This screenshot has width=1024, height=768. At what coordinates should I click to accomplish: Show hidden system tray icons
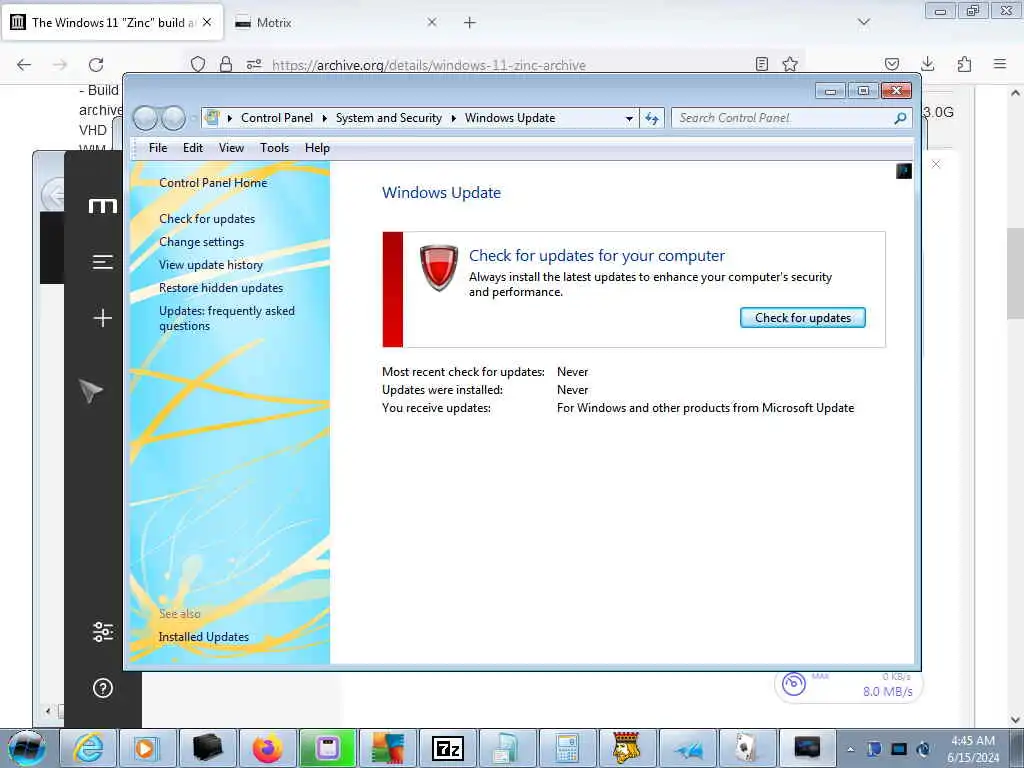pos(850,749)
